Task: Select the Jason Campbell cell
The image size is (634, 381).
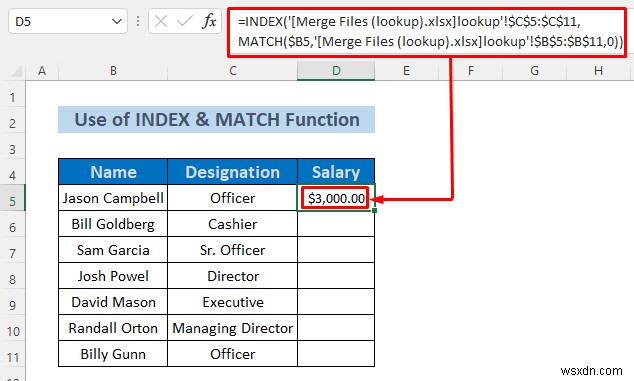Action: click(x=113, y=198)
